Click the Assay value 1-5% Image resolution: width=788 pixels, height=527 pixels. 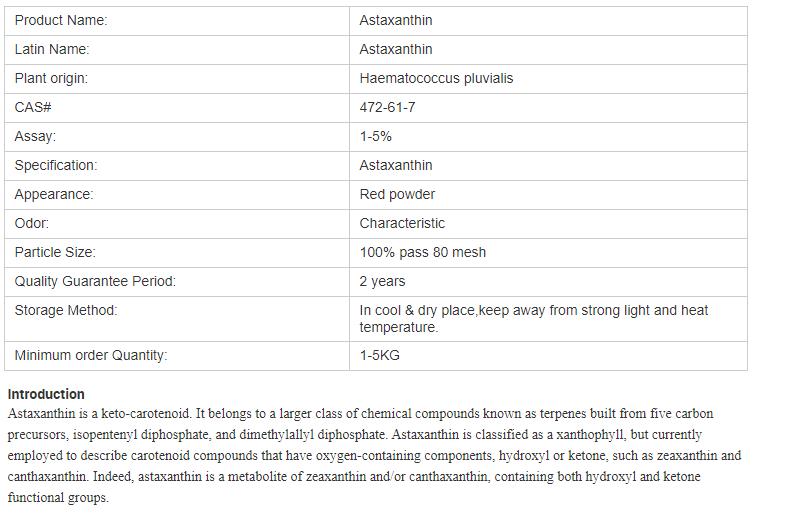375,136
